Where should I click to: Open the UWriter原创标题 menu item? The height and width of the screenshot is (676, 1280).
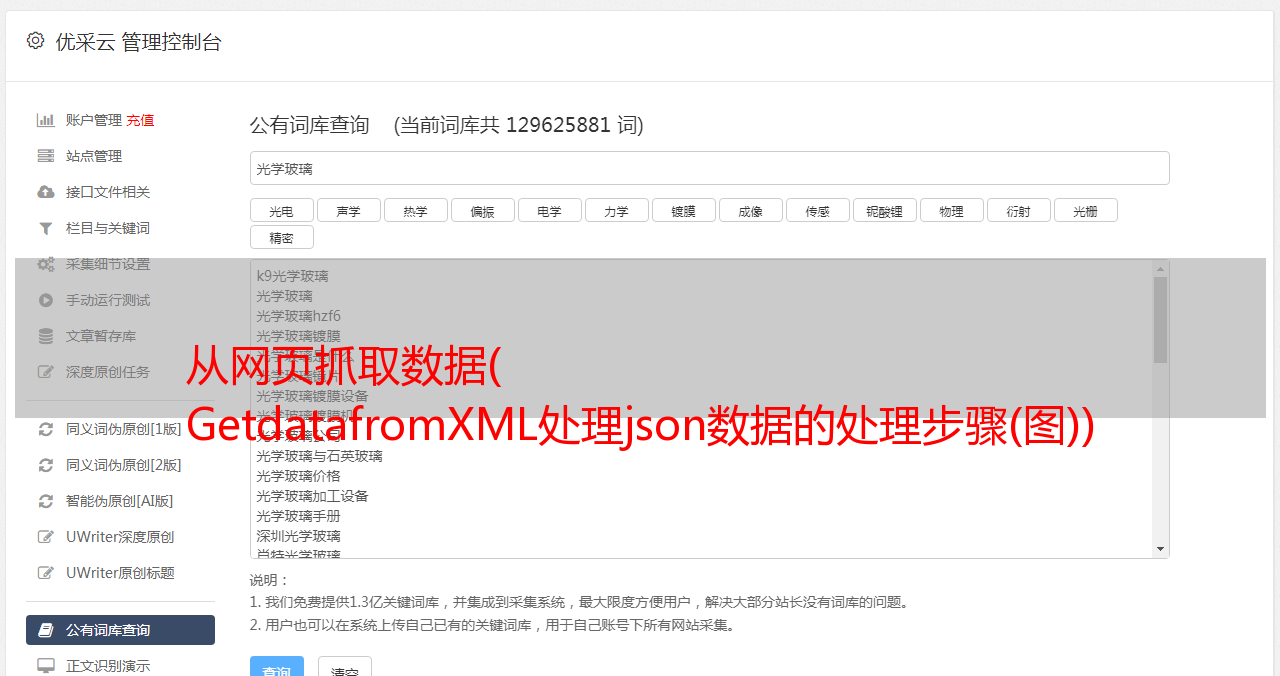pos(120,573)
